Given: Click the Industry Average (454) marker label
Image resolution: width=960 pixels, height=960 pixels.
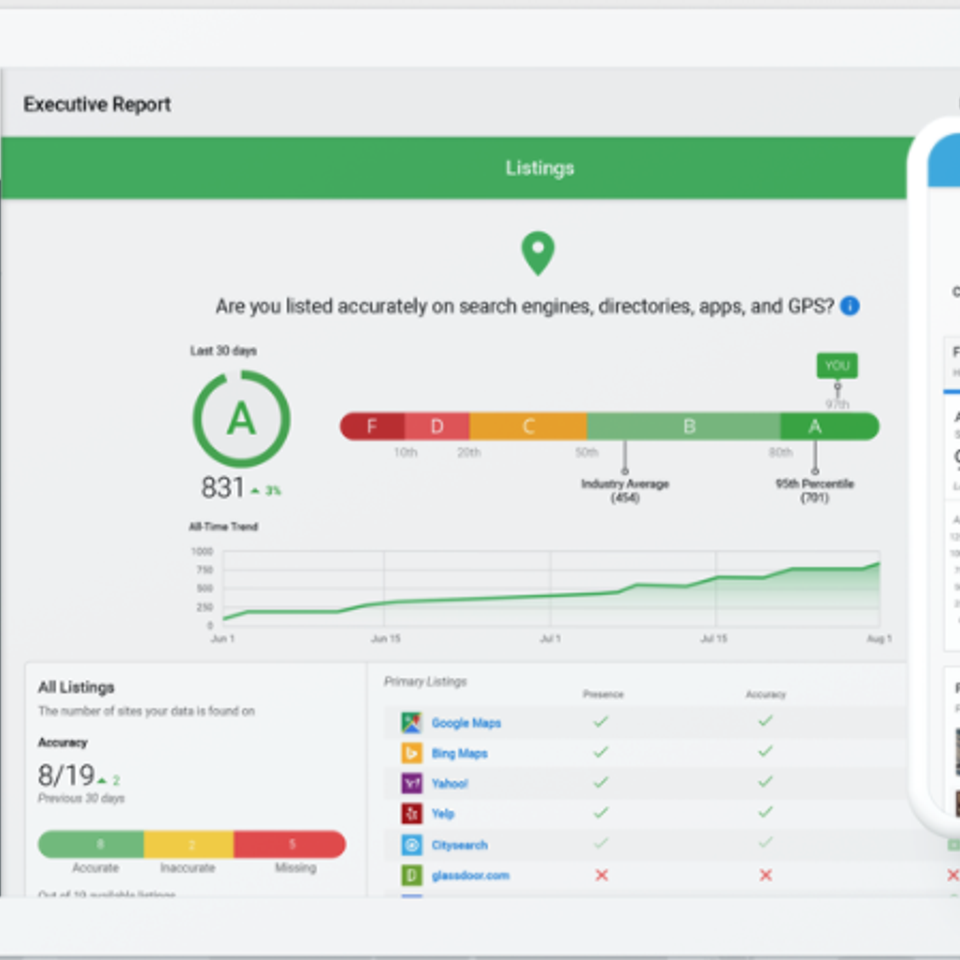Looking at the screenshot, I should point(625,490).
